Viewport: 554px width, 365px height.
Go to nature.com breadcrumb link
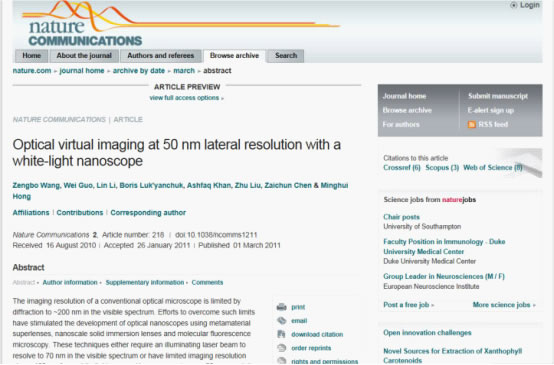[x=32, y=71]
